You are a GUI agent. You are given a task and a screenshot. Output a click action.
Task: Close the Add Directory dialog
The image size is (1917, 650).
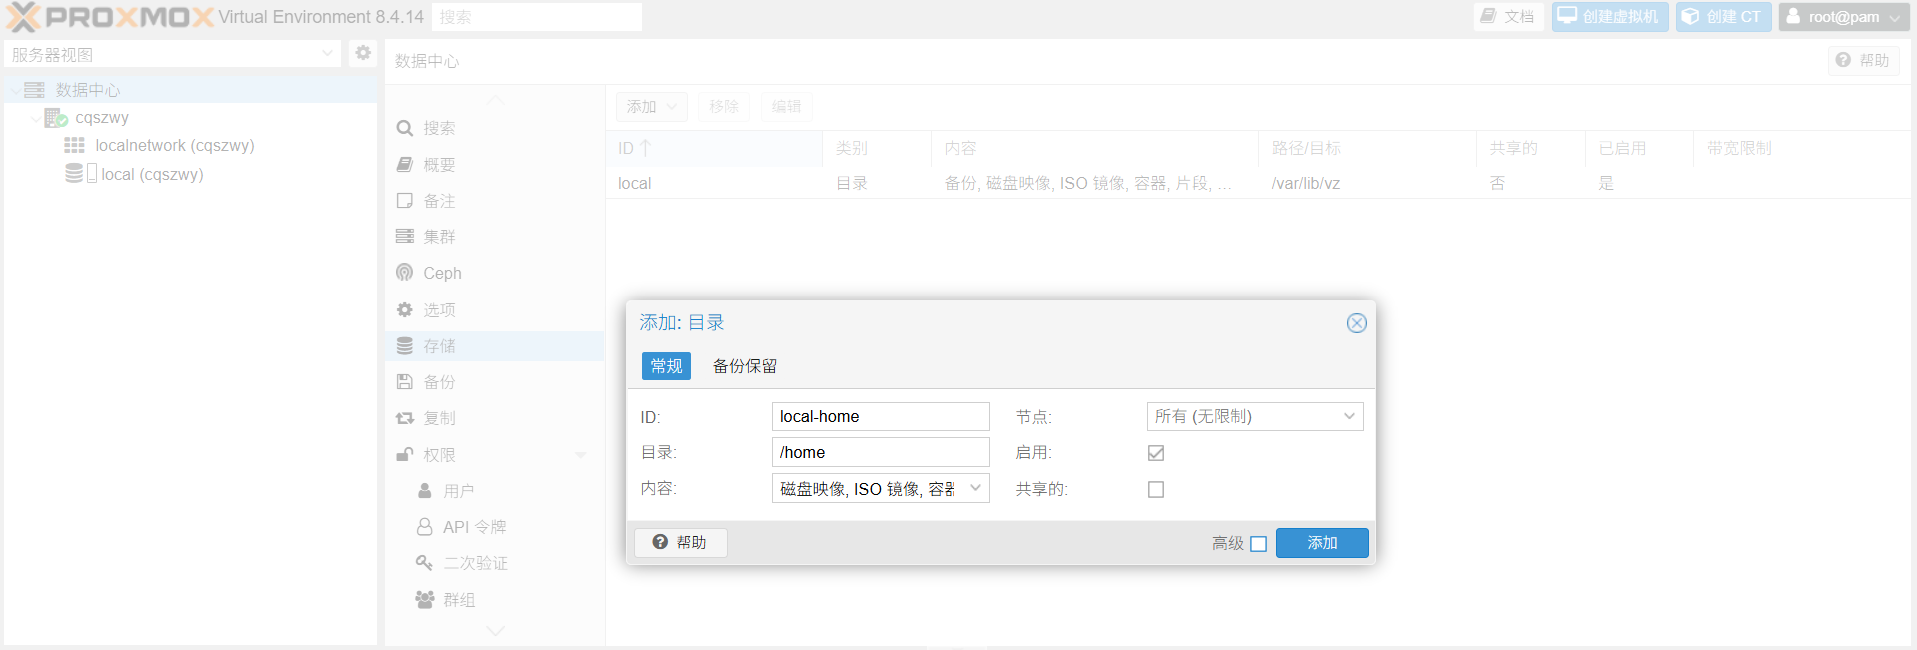coord(1356,323)
